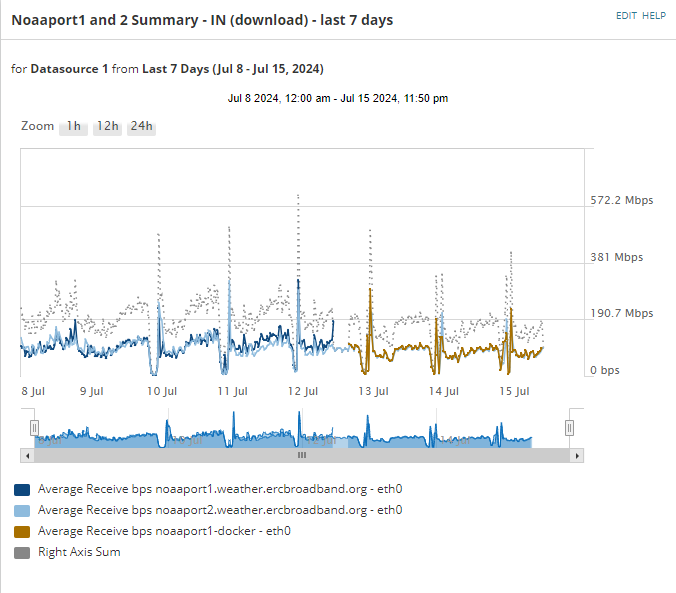
Task: Set zoom to 1h
Action: (73, 126)
